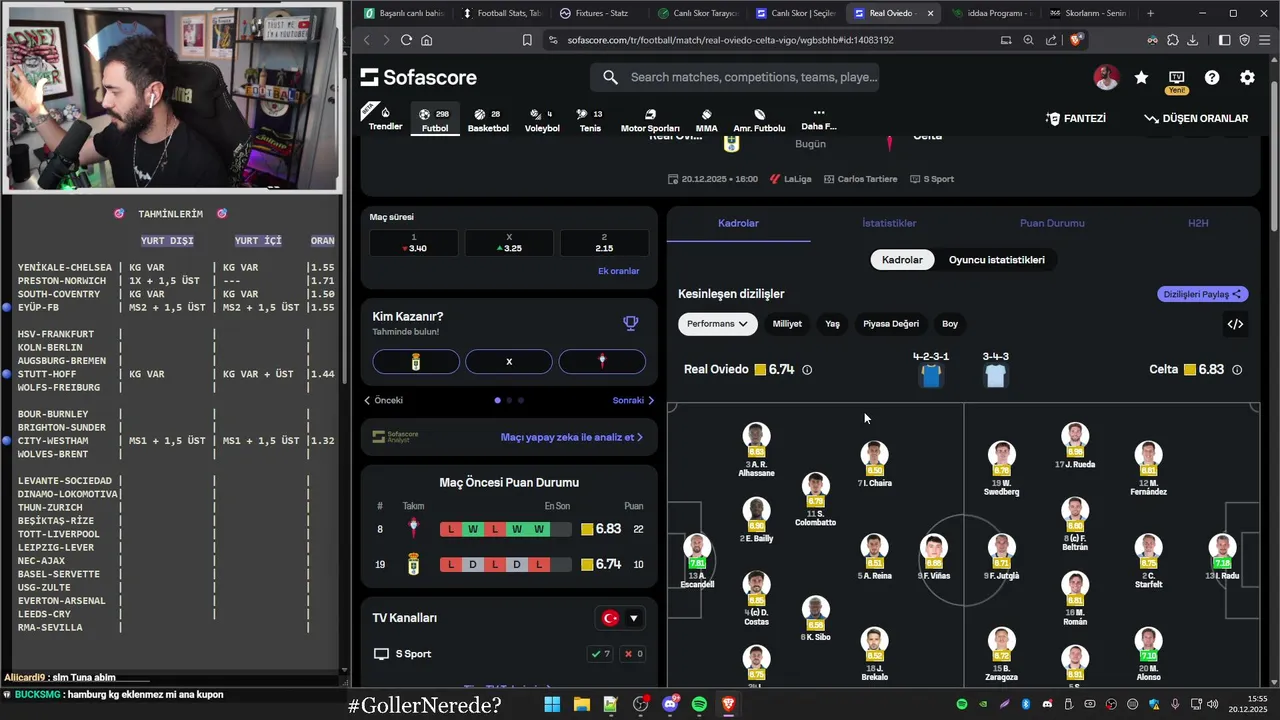
Task: Open the browser downloads icon
Action: [1192, 40]
